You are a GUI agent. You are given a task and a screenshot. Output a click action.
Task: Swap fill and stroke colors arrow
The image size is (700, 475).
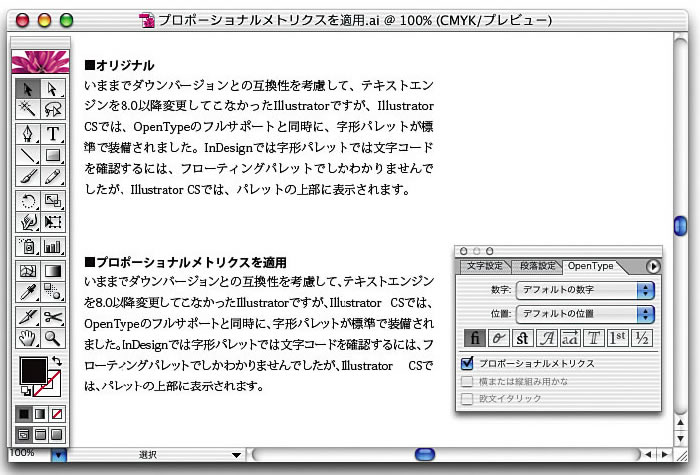click(57, 360)
